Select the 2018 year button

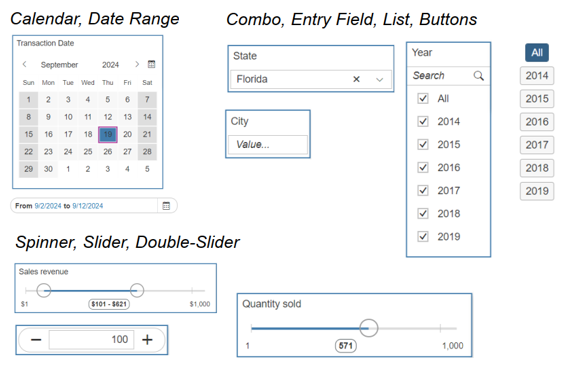coord(537,168)
